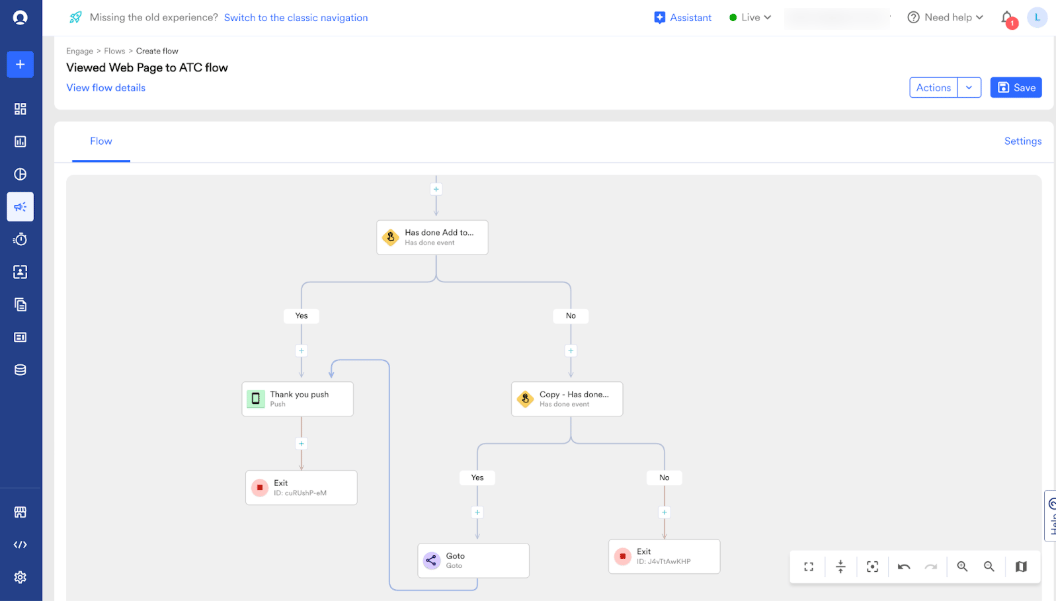Expand the Actions dropdown arrow

pos(969,88)
